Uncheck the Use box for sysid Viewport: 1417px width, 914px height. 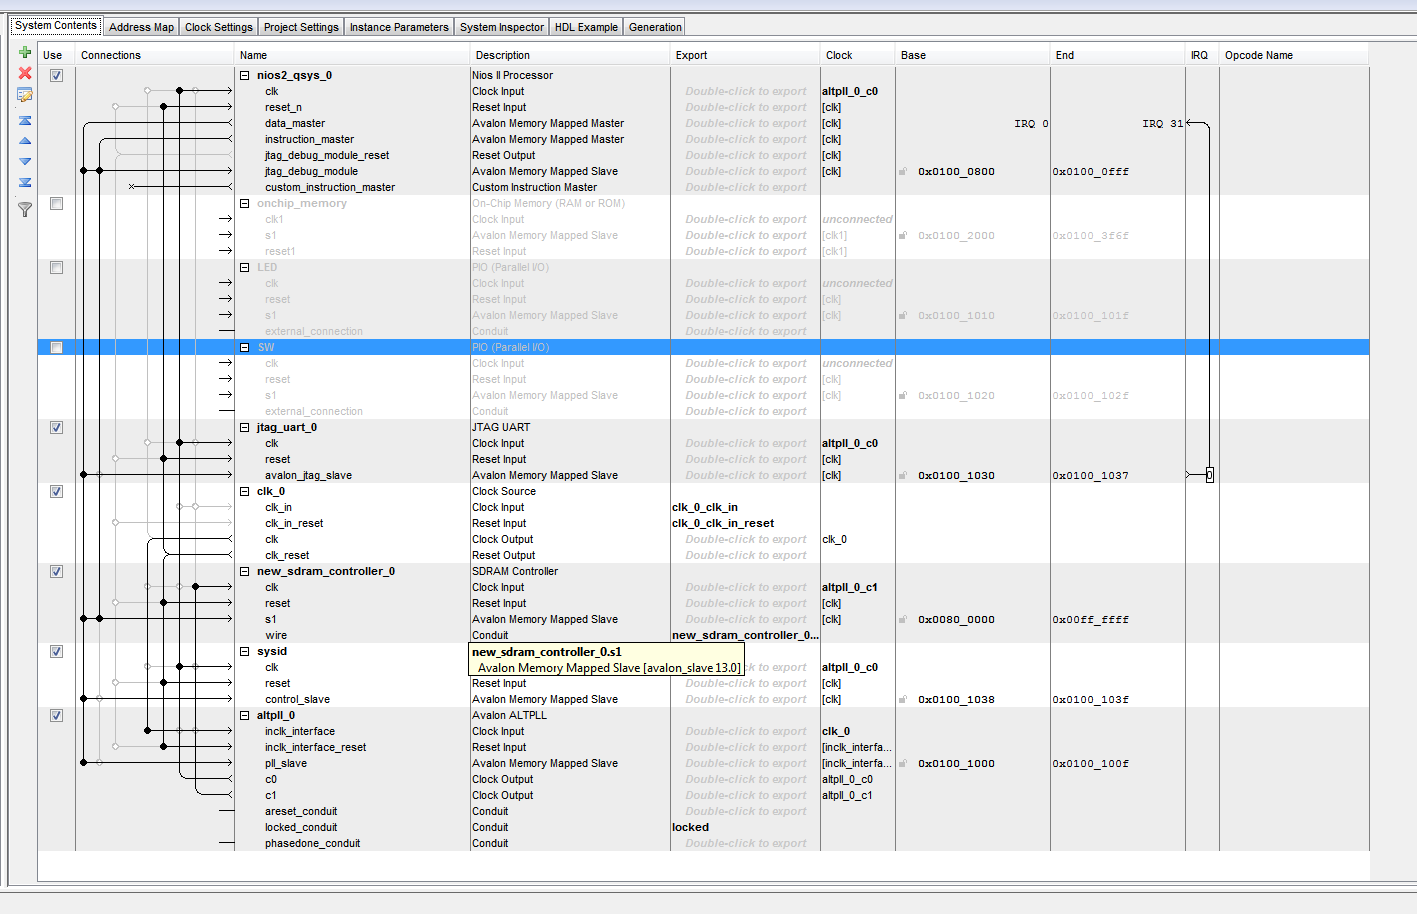pos(56,651)
